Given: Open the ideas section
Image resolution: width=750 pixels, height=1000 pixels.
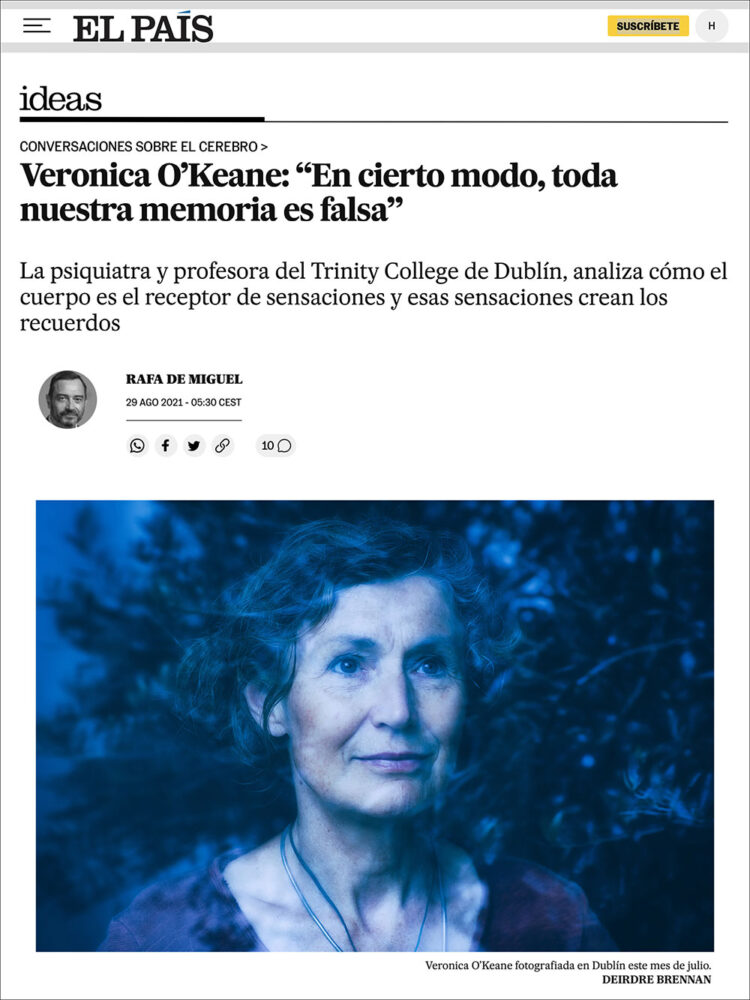Looking at the screenshot, I should (x=61, y=99).
